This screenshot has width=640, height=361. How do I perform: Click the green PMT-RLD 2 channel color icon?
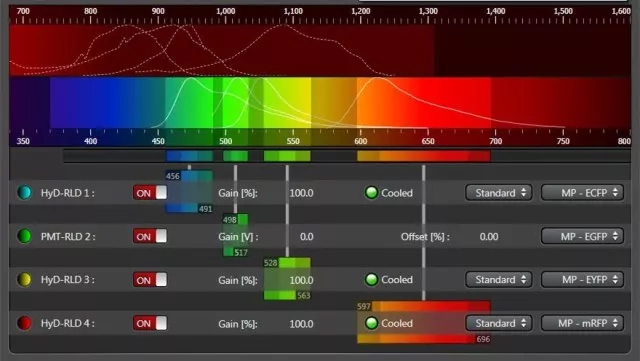(24, 236)
